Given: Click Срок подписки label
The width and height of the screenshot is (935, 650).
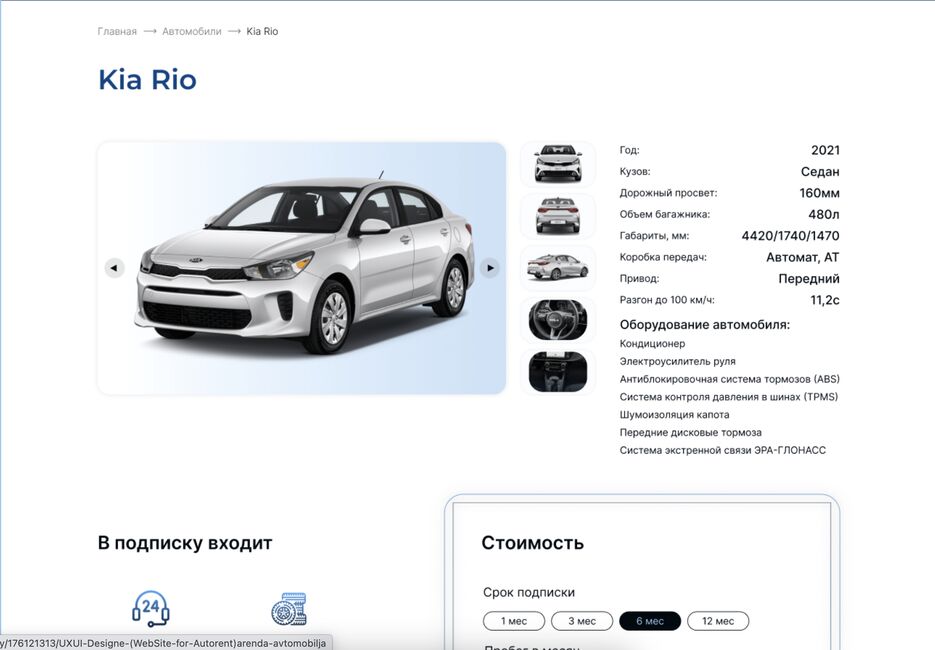Looking at the screenshot, I should (529, 592).
